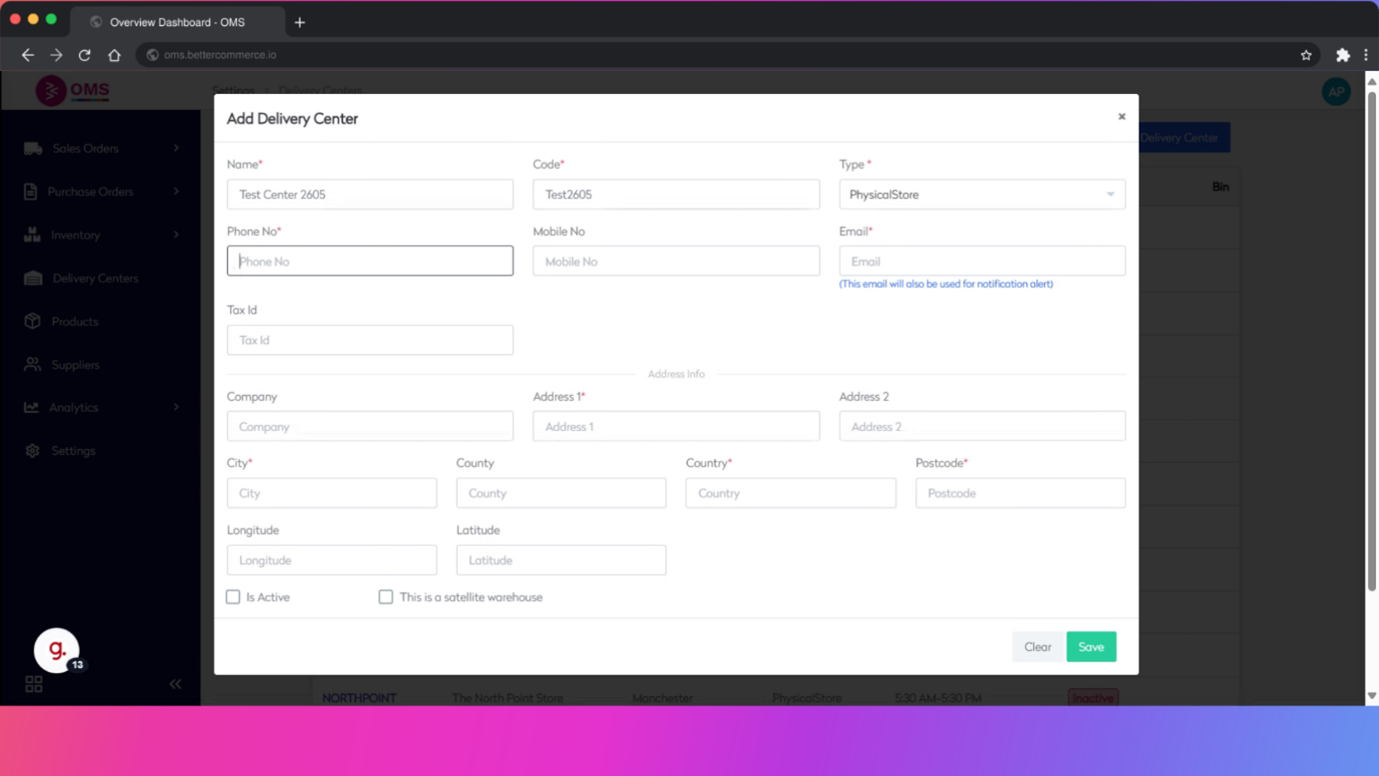Open AP user avatar menu
The width and height of the screenshot is (1379, 776).
click(1336, 92)
